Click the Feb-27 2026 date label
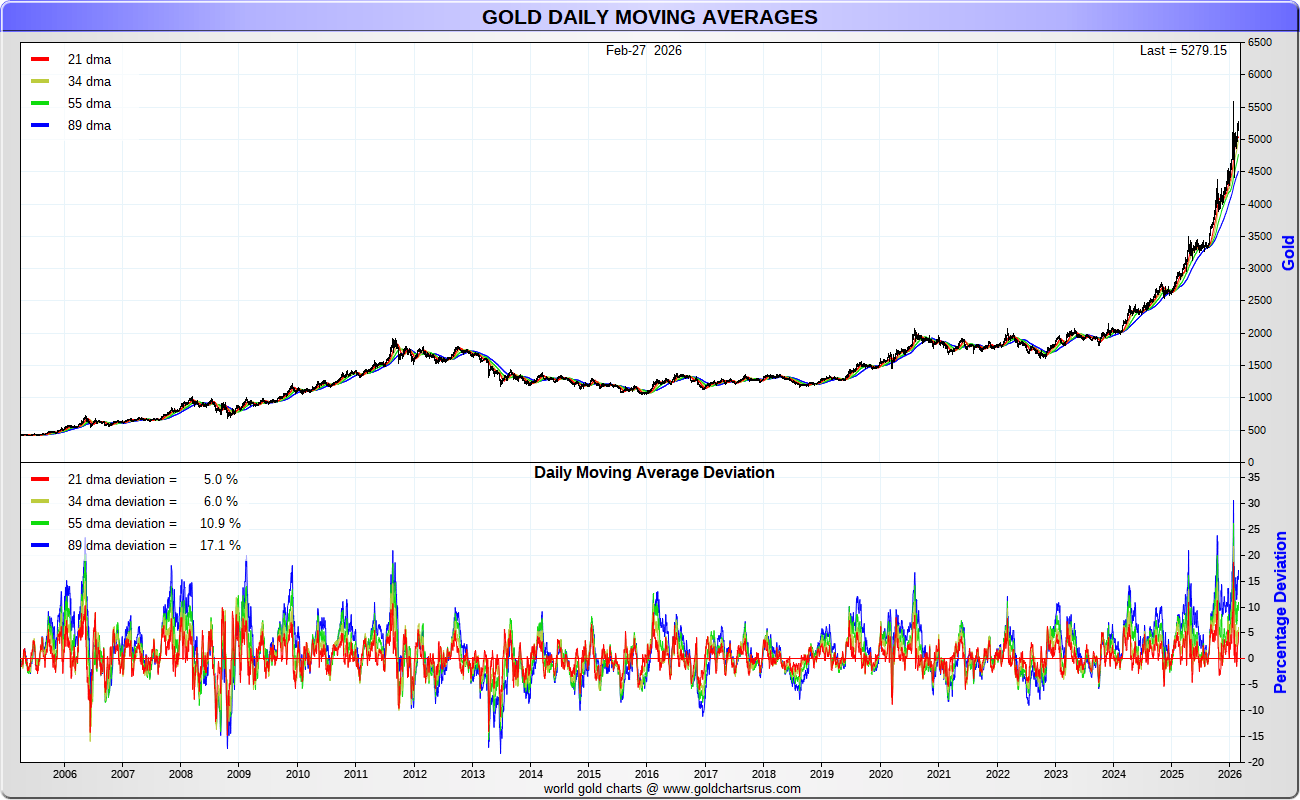Image resolution: width=1300 pixels, height=800 pixels. [644, 50]
